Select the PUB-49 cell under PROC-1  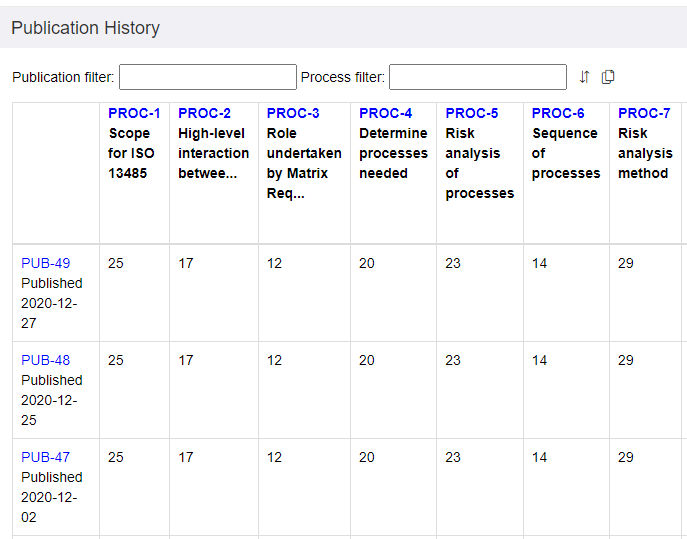coord(116,263)
